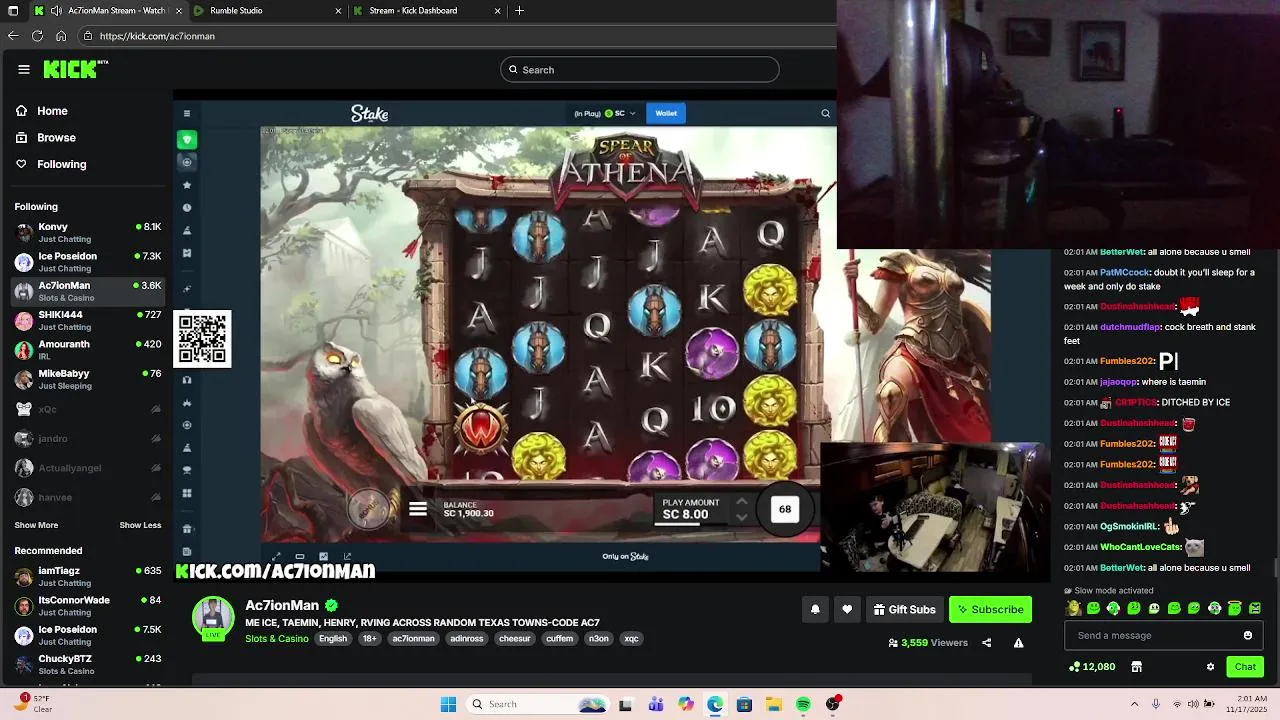1280x720 pixels.
Task: Click the green Chat send button
Action: (1245, 667)
